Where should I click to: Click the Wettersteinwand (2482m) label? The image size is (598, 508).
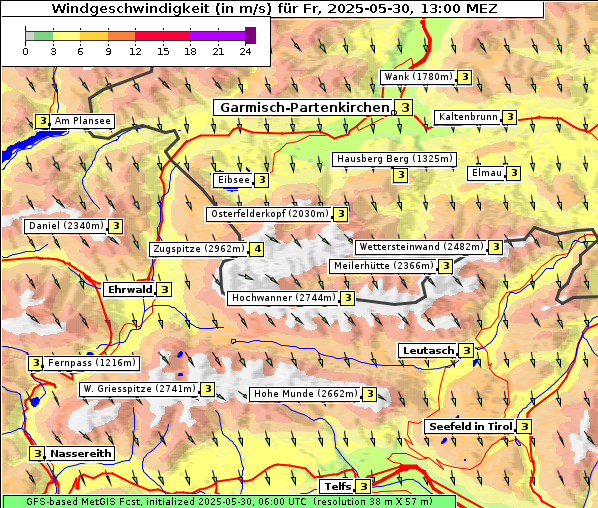click(421, 247)
